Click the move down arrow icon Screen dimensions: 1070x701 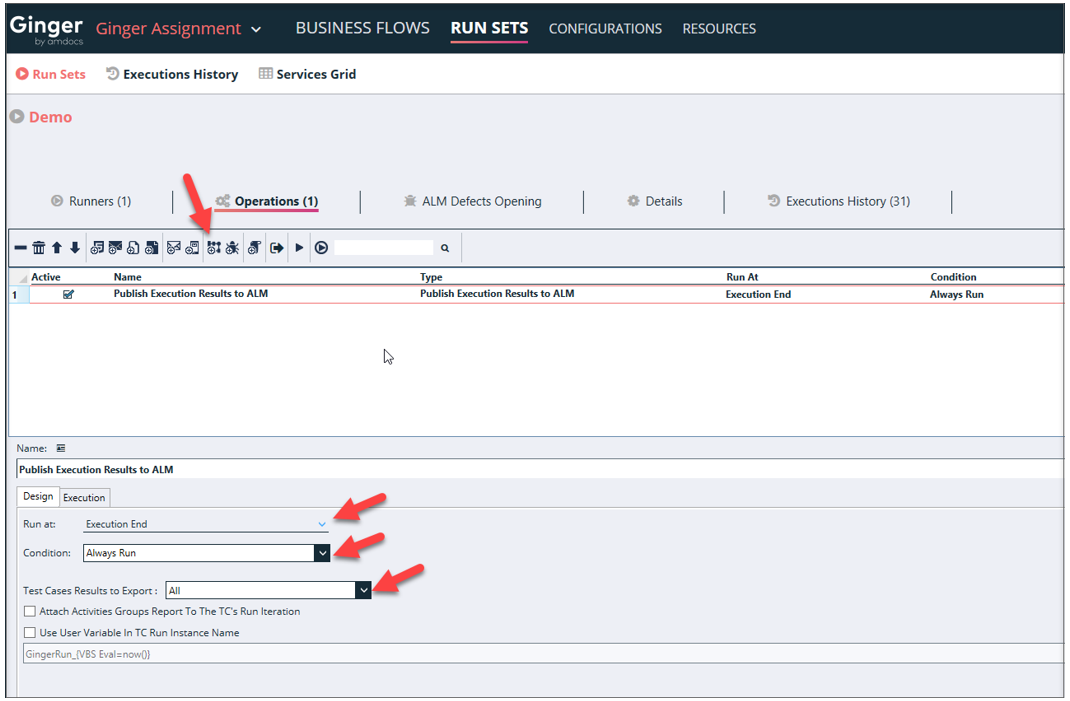tap(74, 248)
